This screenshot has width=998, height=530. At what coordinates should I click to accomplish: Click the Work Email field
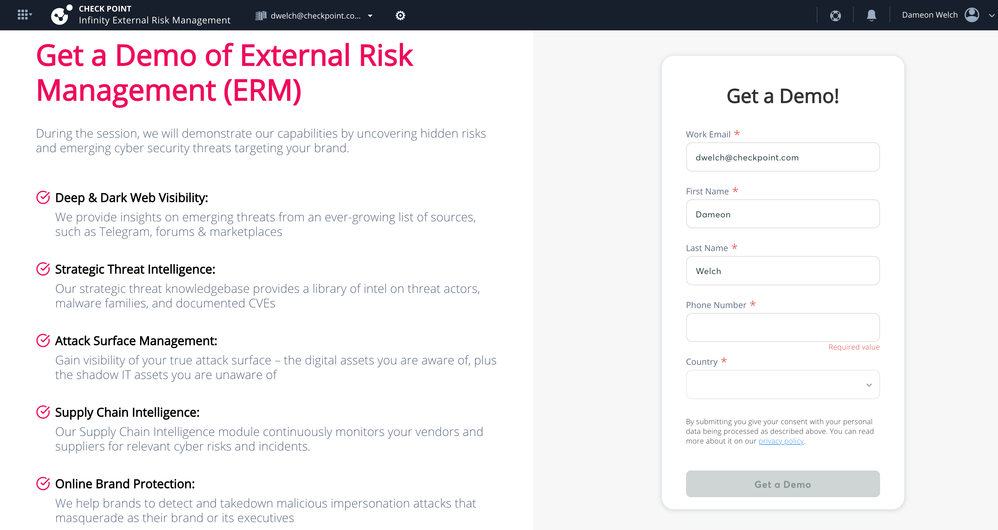pos(782,157)
